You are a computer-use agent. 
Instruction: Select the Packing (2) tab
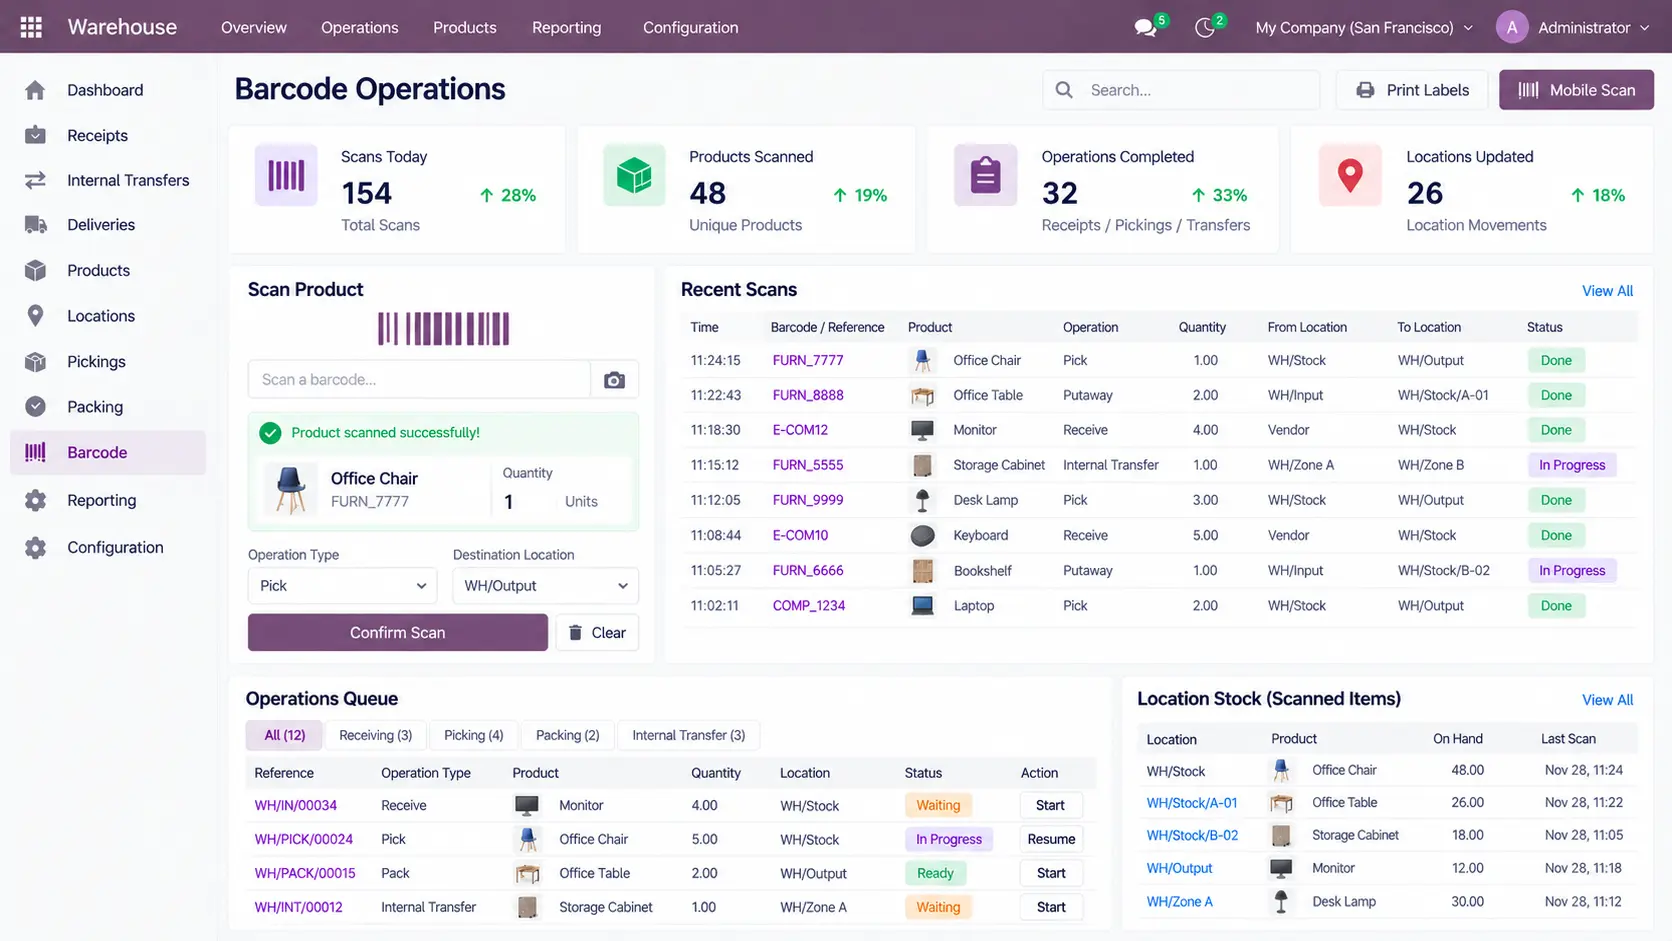(567, 735)
